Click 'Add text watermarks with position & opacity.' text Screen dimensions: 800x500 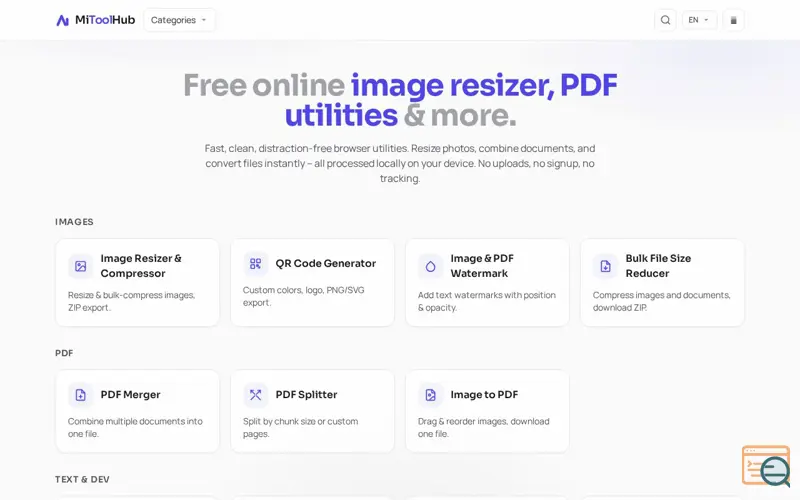(487, 302)
